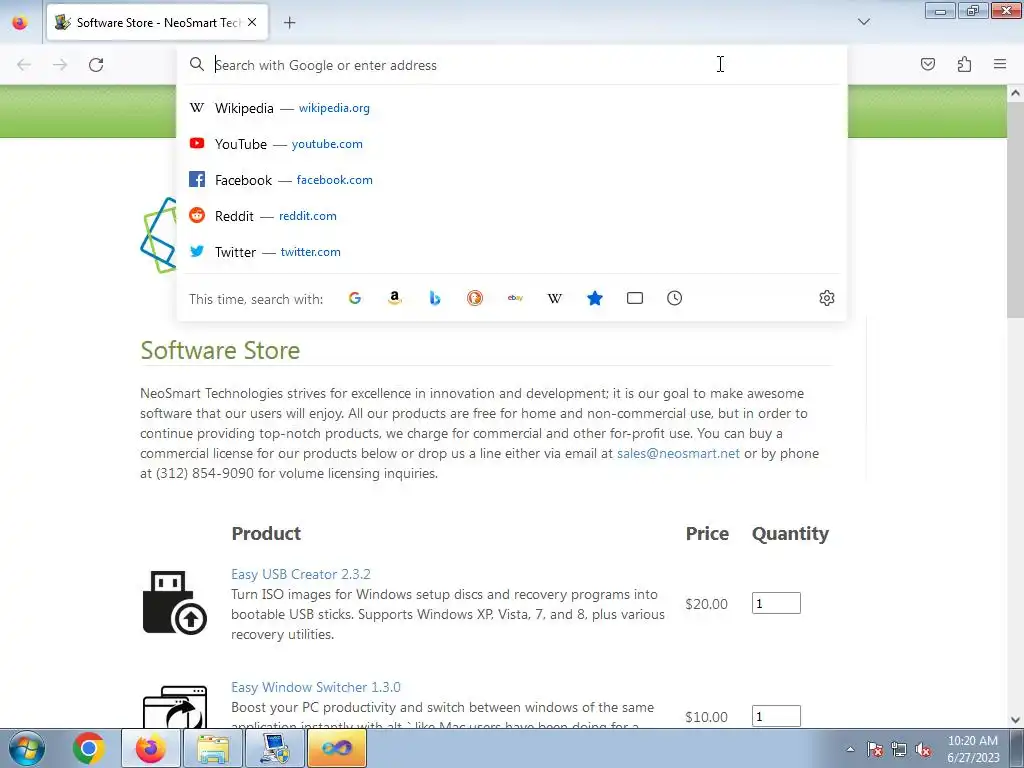
Task: Click the Easy USB Creator USB icon
Action: 174,602
